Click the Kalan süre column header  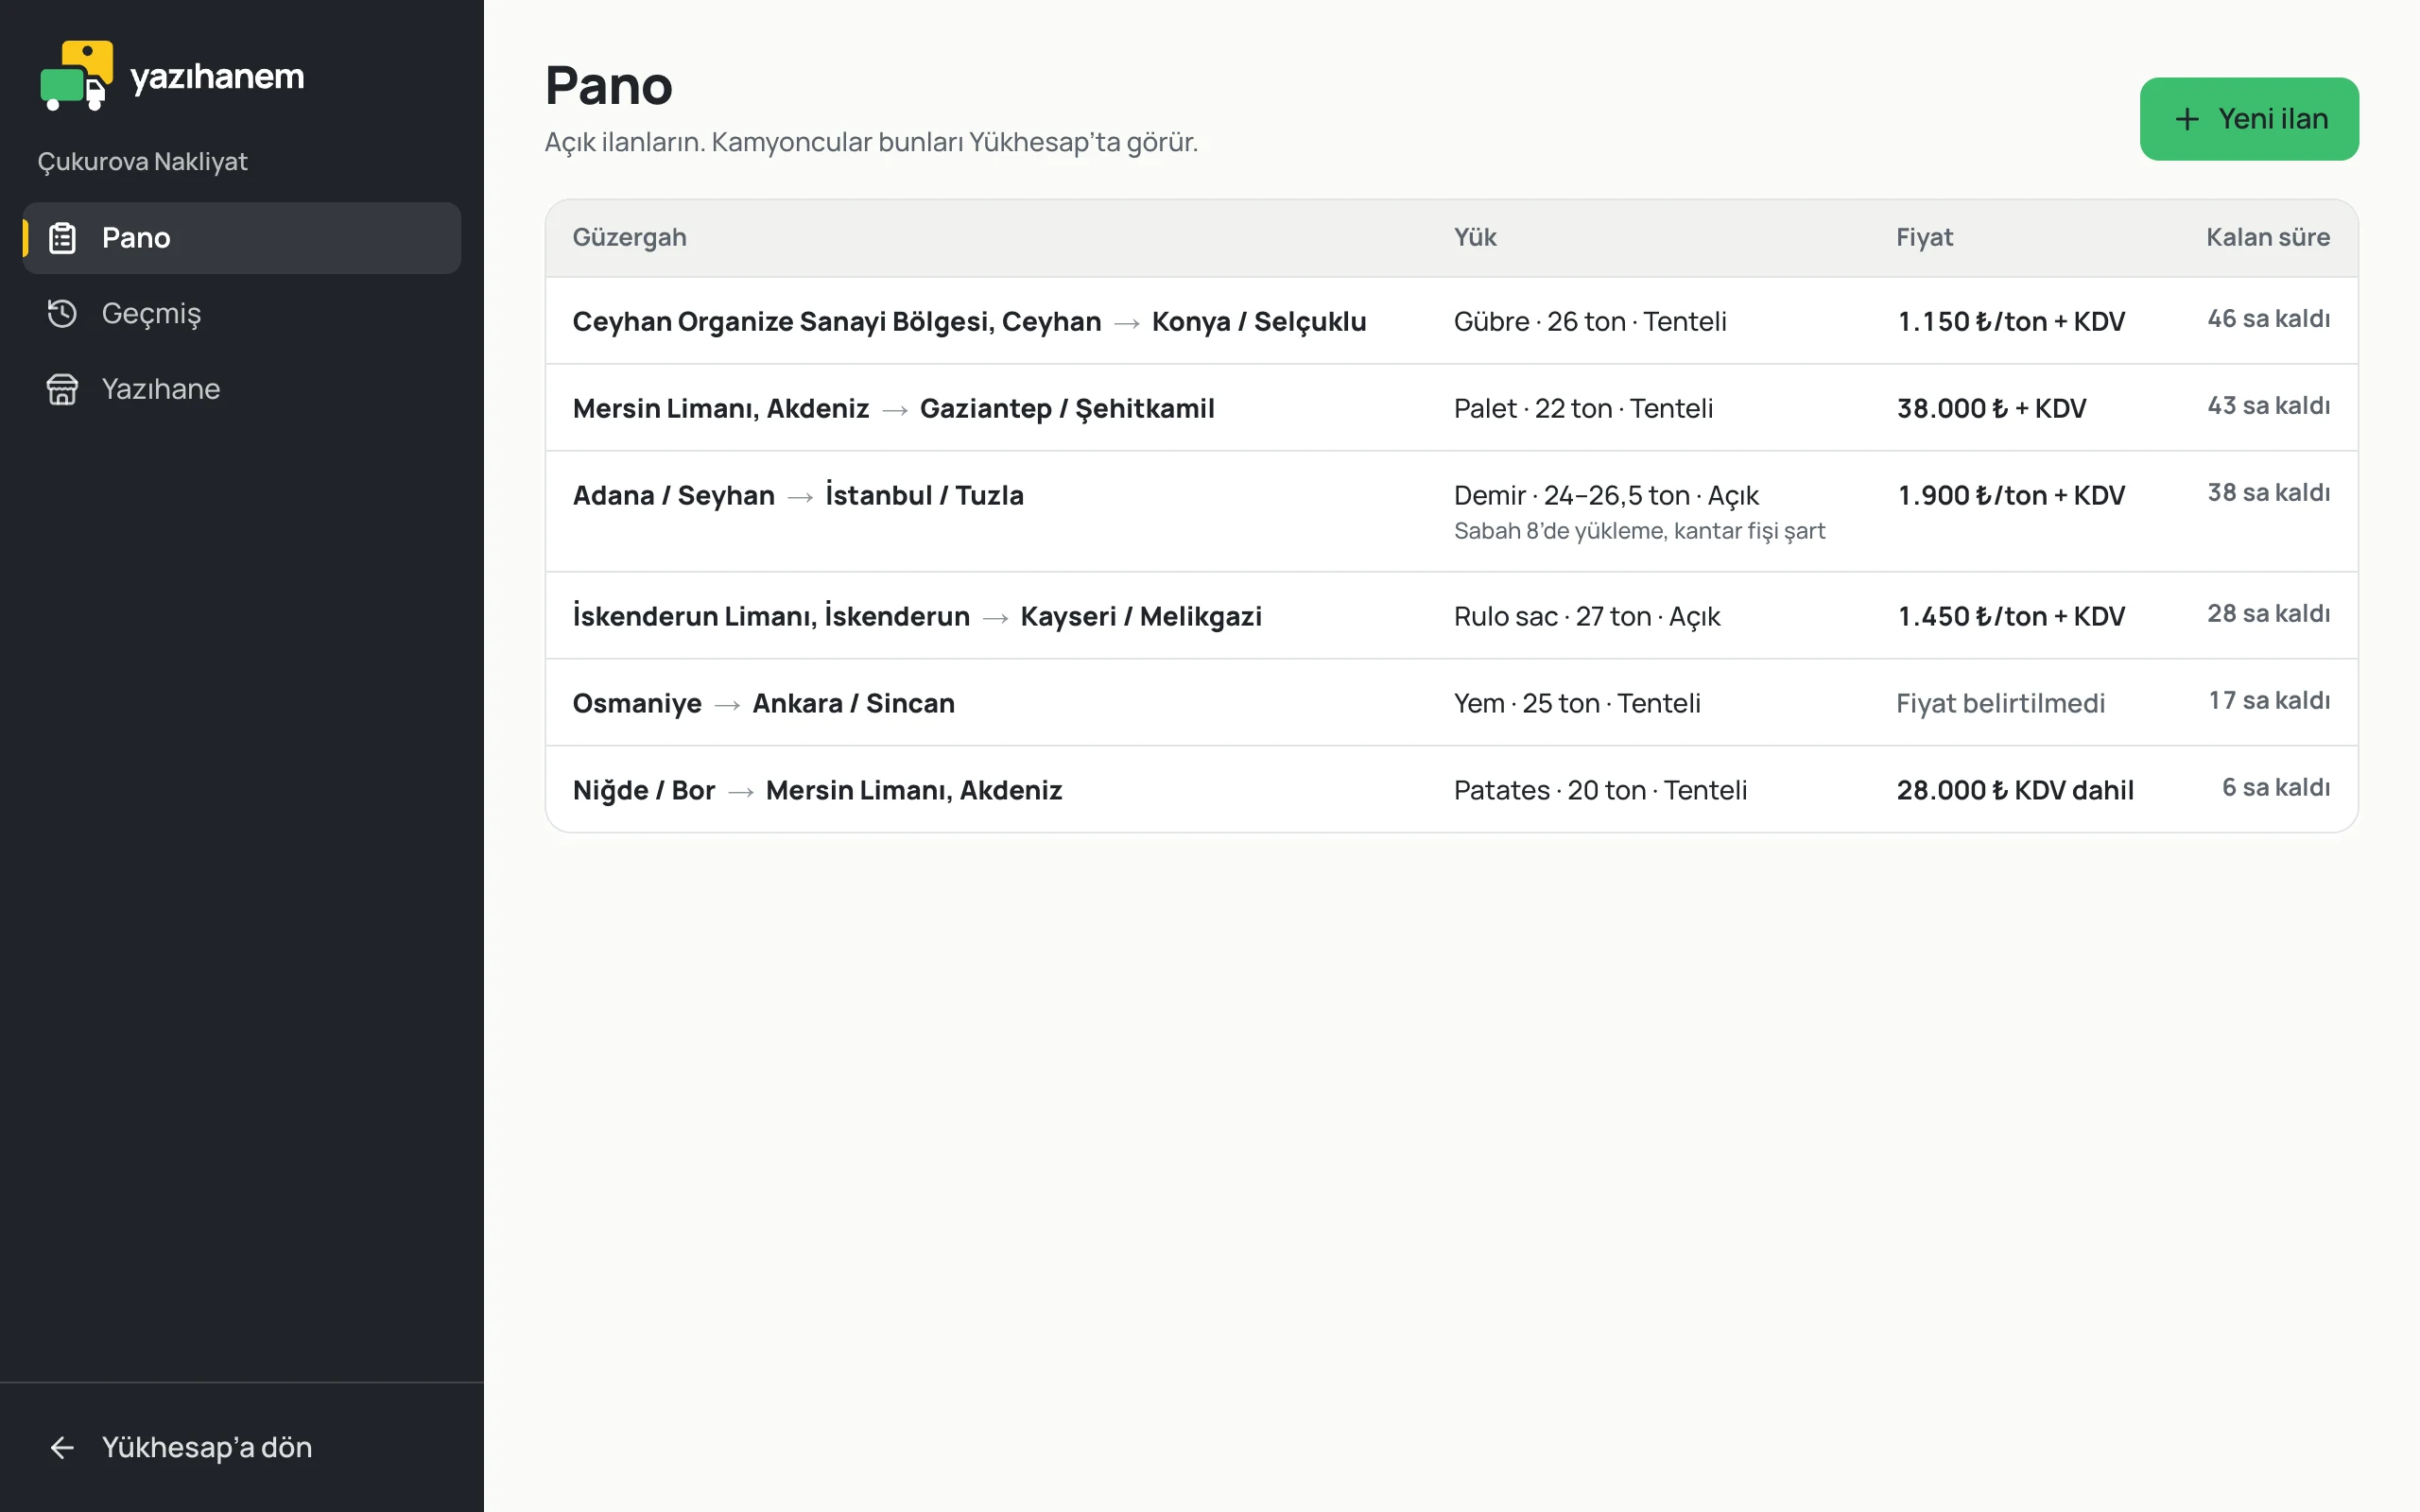2268,237
